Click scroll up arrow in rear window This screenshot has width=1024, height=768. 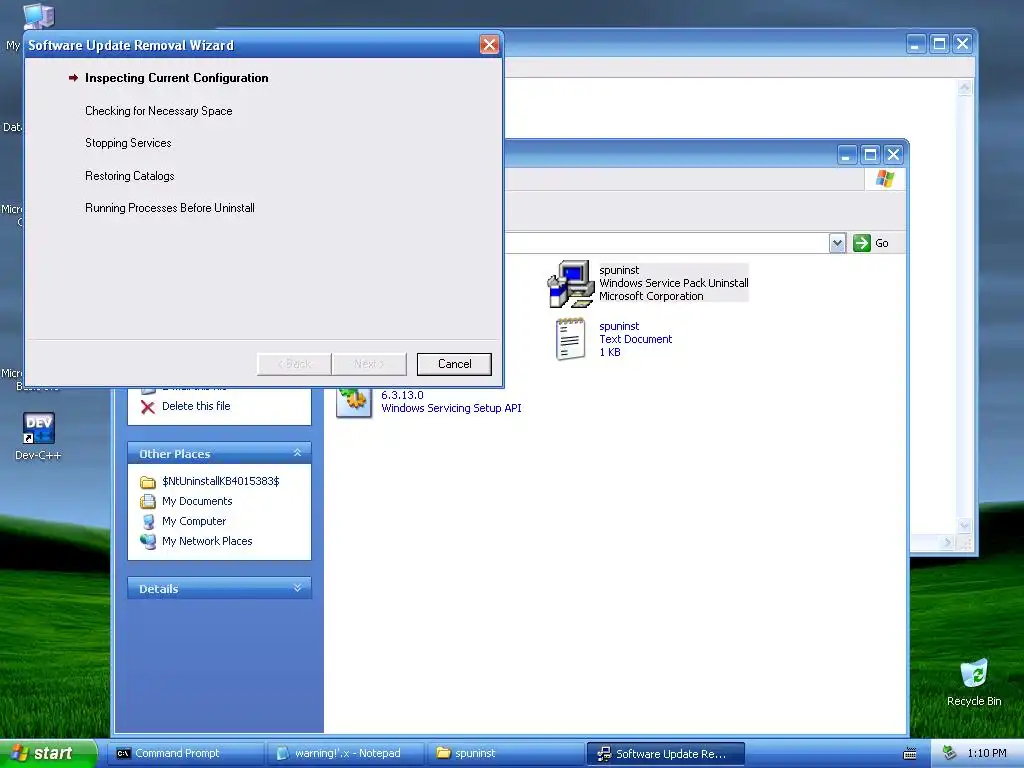[965, 88]
